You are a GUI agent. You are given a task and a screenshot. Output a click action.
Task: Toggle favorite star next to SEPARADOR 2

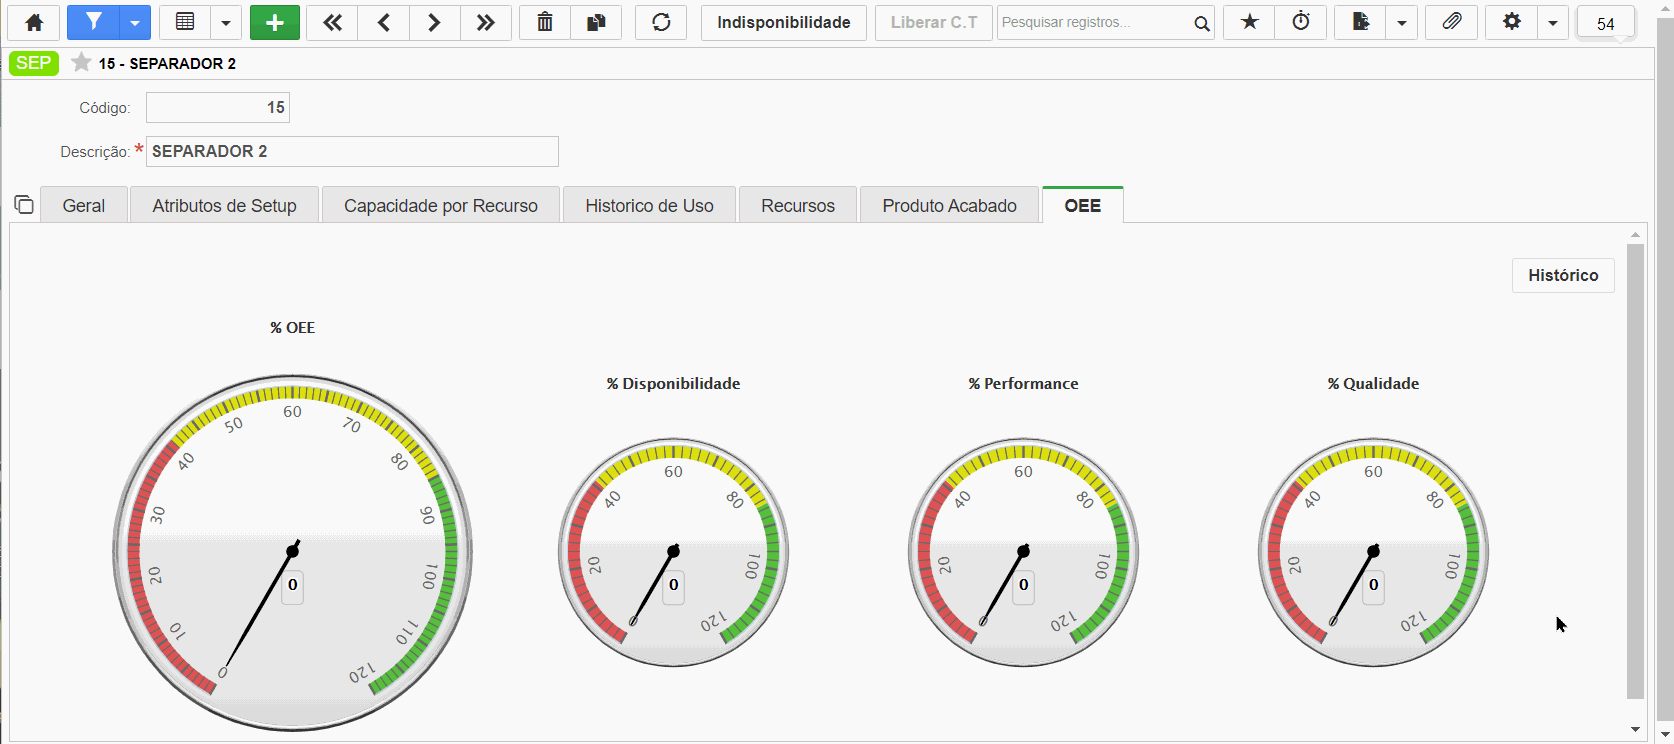tap(81, 63)
